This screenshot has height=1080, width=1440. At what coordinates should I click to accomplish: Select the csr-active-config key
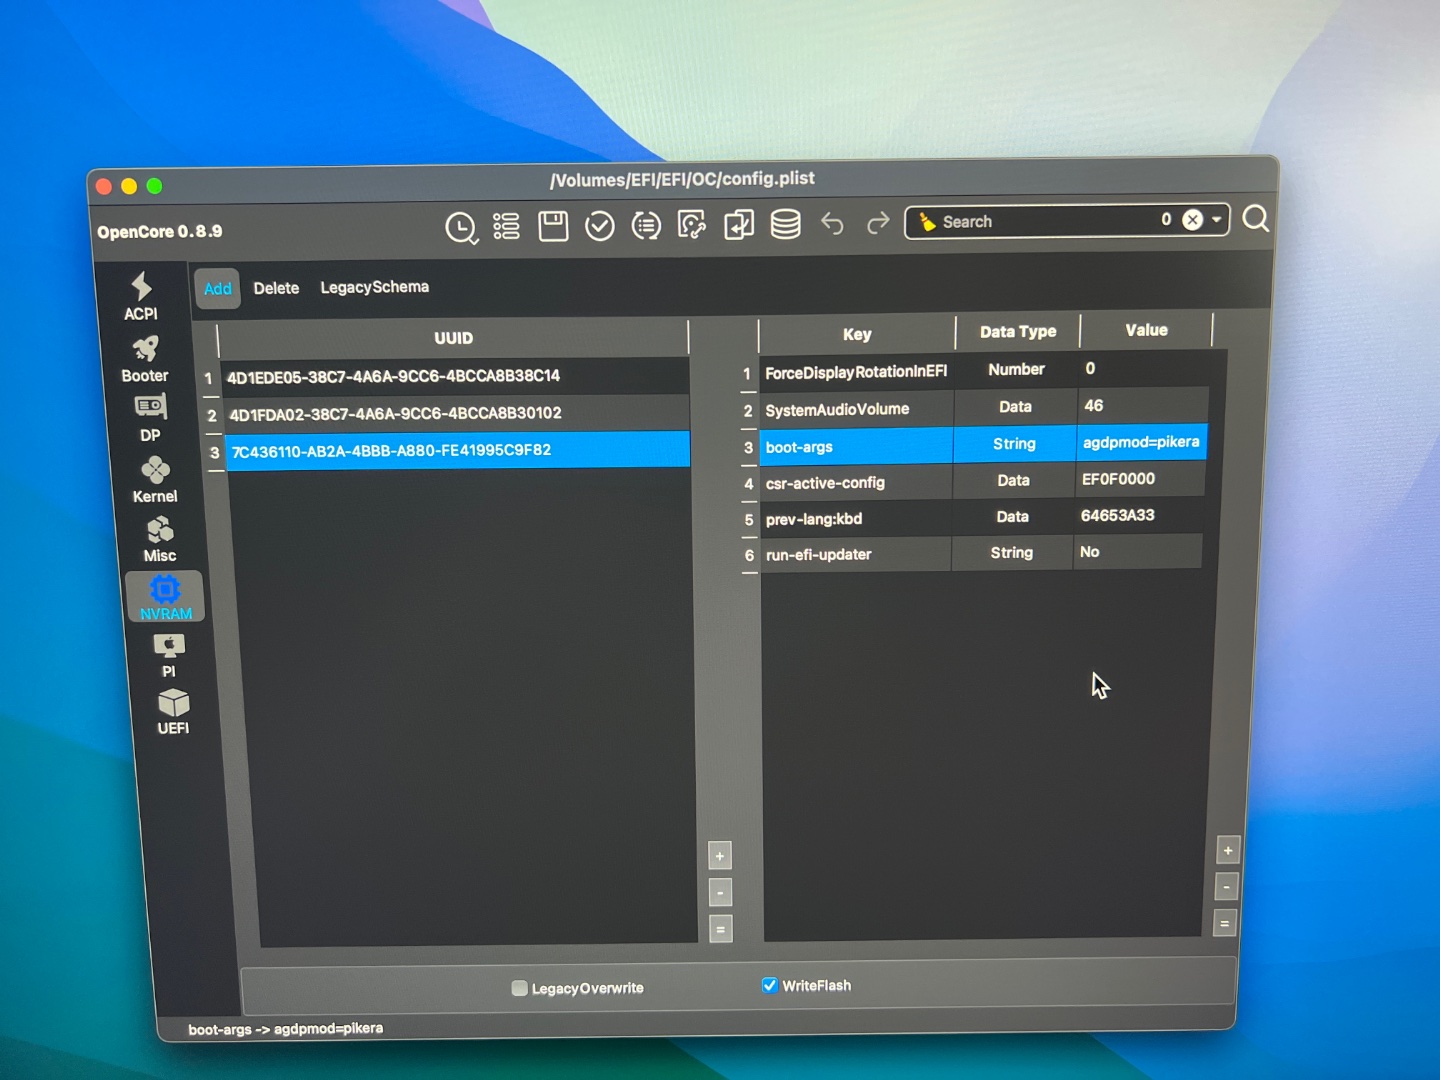coord(856,483)
